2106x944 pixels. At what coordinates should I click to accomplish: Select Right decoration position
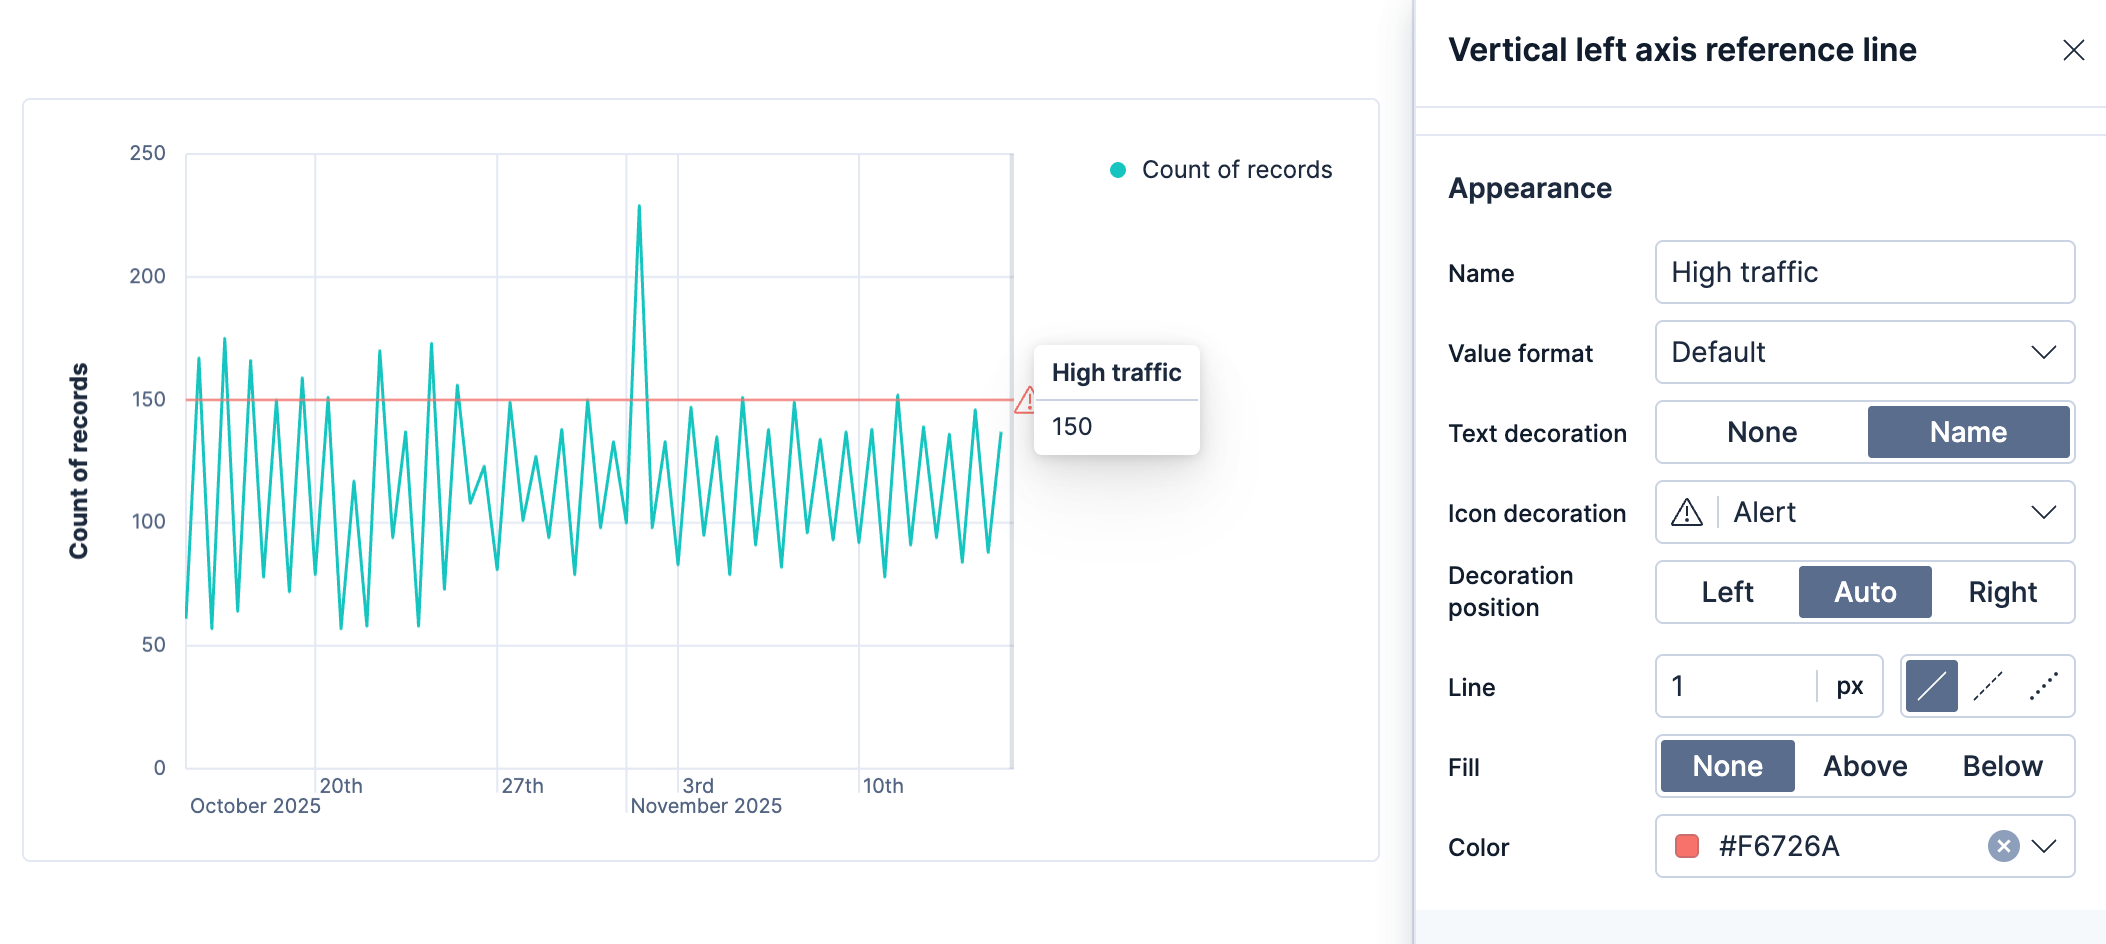click(x=2002, y=591)
